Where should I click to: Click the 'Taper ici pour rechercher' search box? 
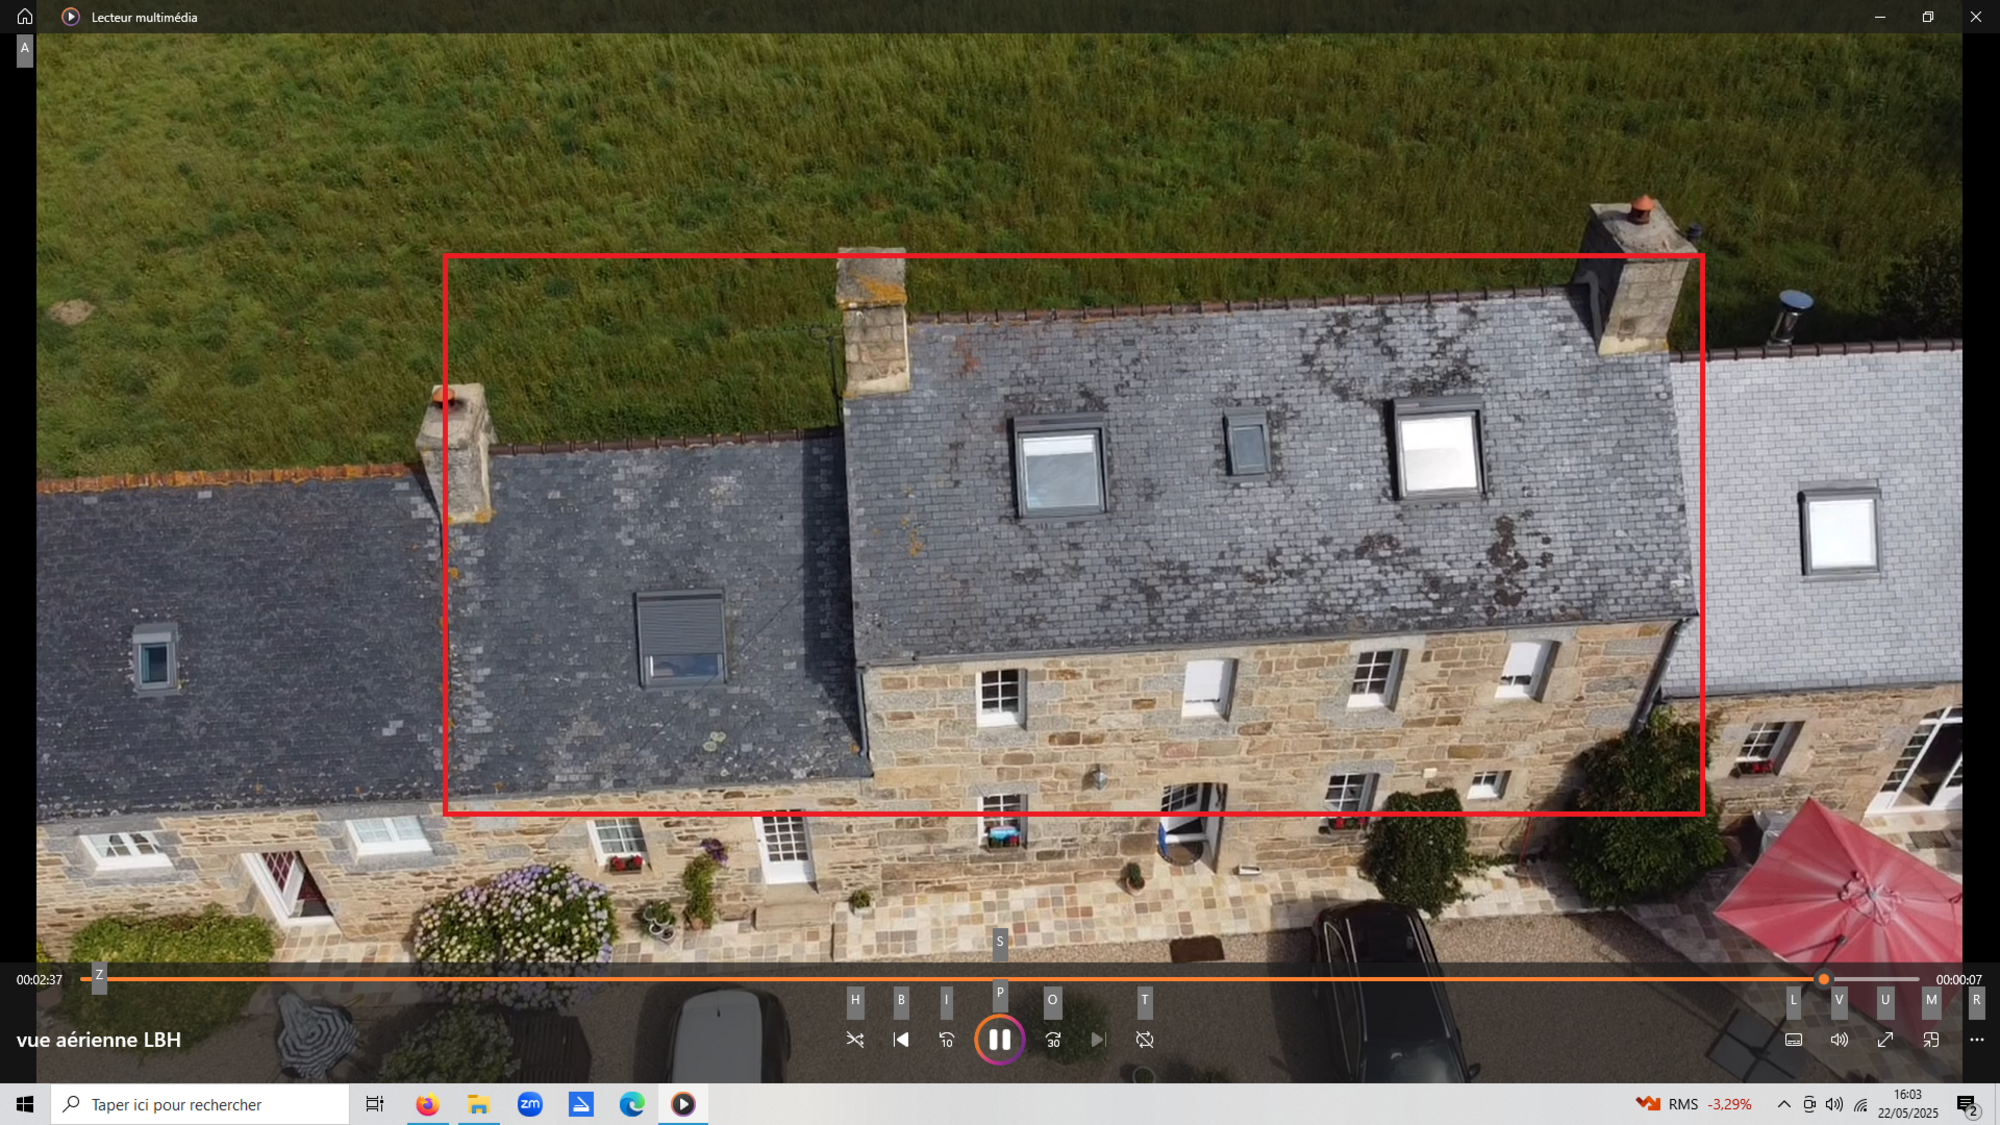(x=200, y=1104)
